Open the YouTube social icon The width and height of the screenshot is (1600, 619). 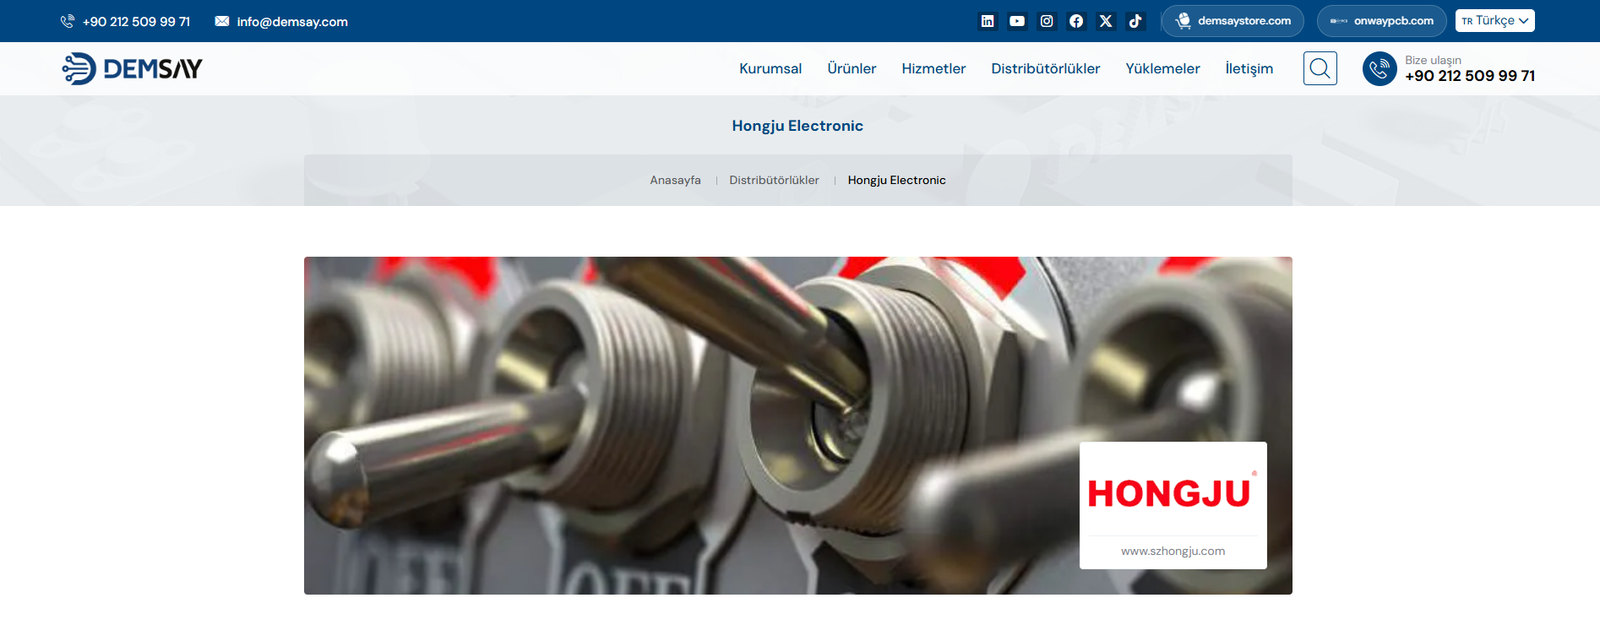click(1017, 21)
